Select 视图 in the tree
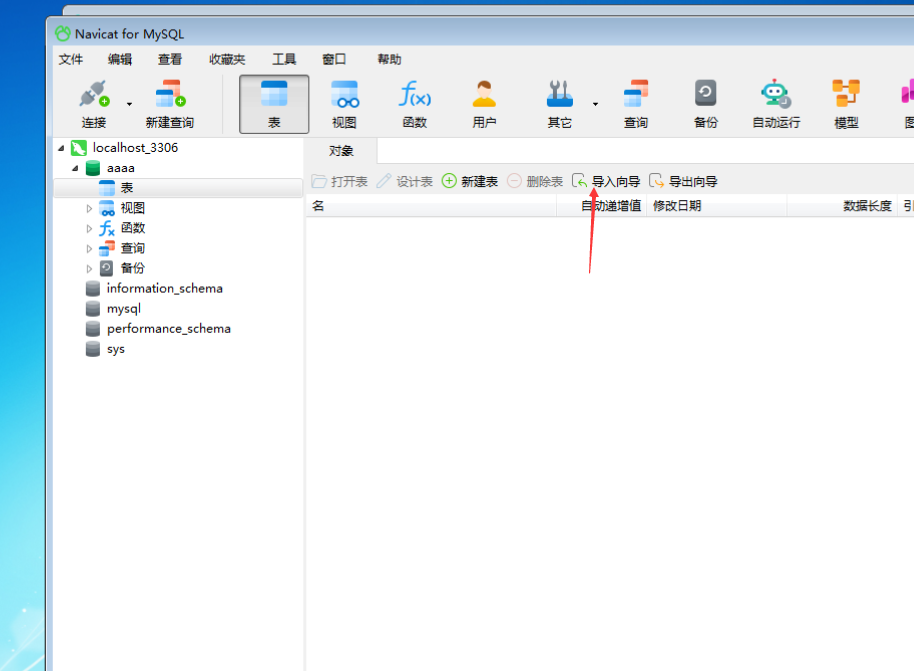Image resolution: width=914 pixels, height=671 pixels. (x=132, y=208)
